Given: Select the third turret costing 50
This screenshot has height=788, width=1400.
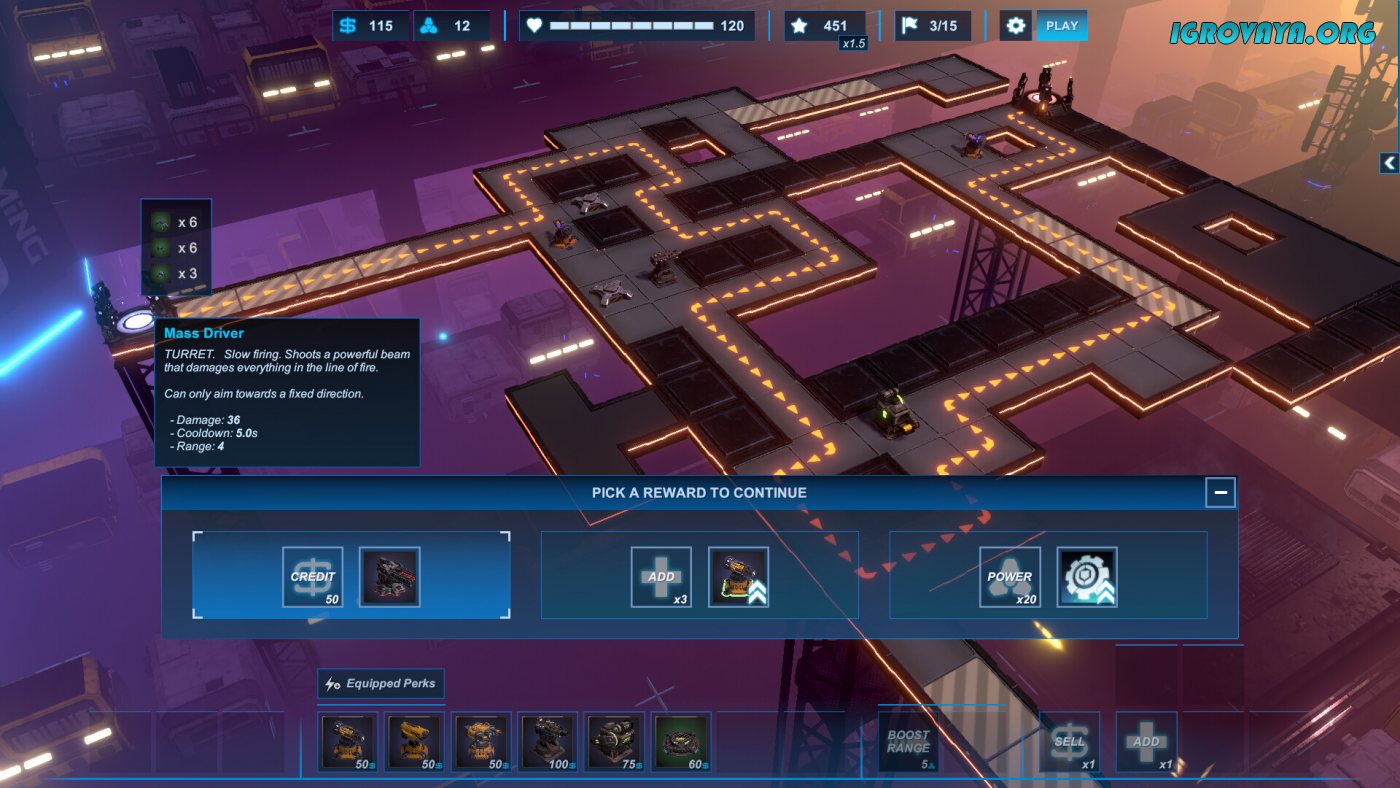Looking at the screenshot, I should point(481,742).
